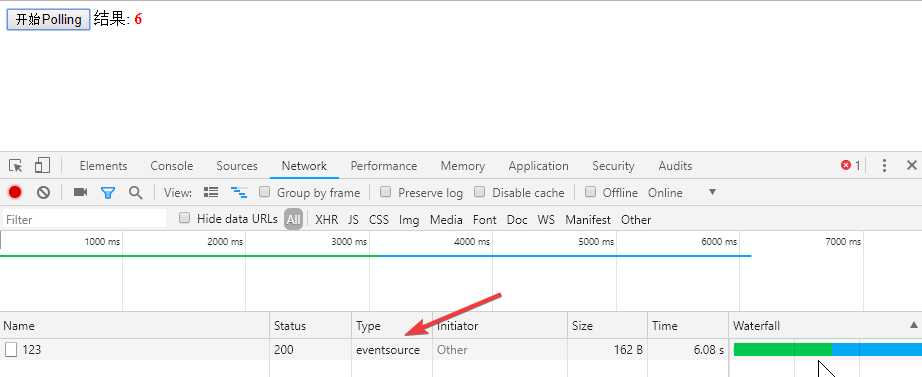922x377 pixels.
Task: Filter requests by Doc
Action: coord(517,220)
